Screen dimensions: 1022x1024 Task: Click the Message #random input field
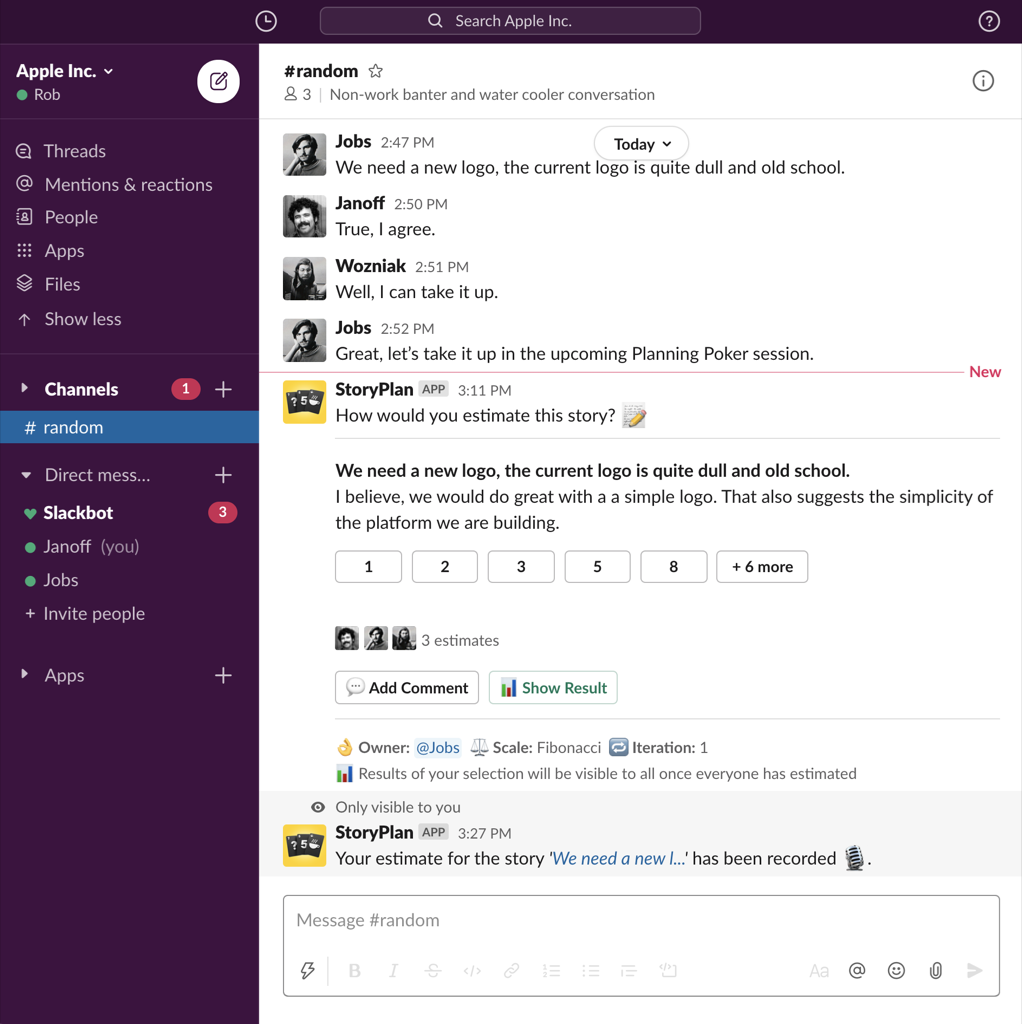pyautogui.click(x=640, y=920)
